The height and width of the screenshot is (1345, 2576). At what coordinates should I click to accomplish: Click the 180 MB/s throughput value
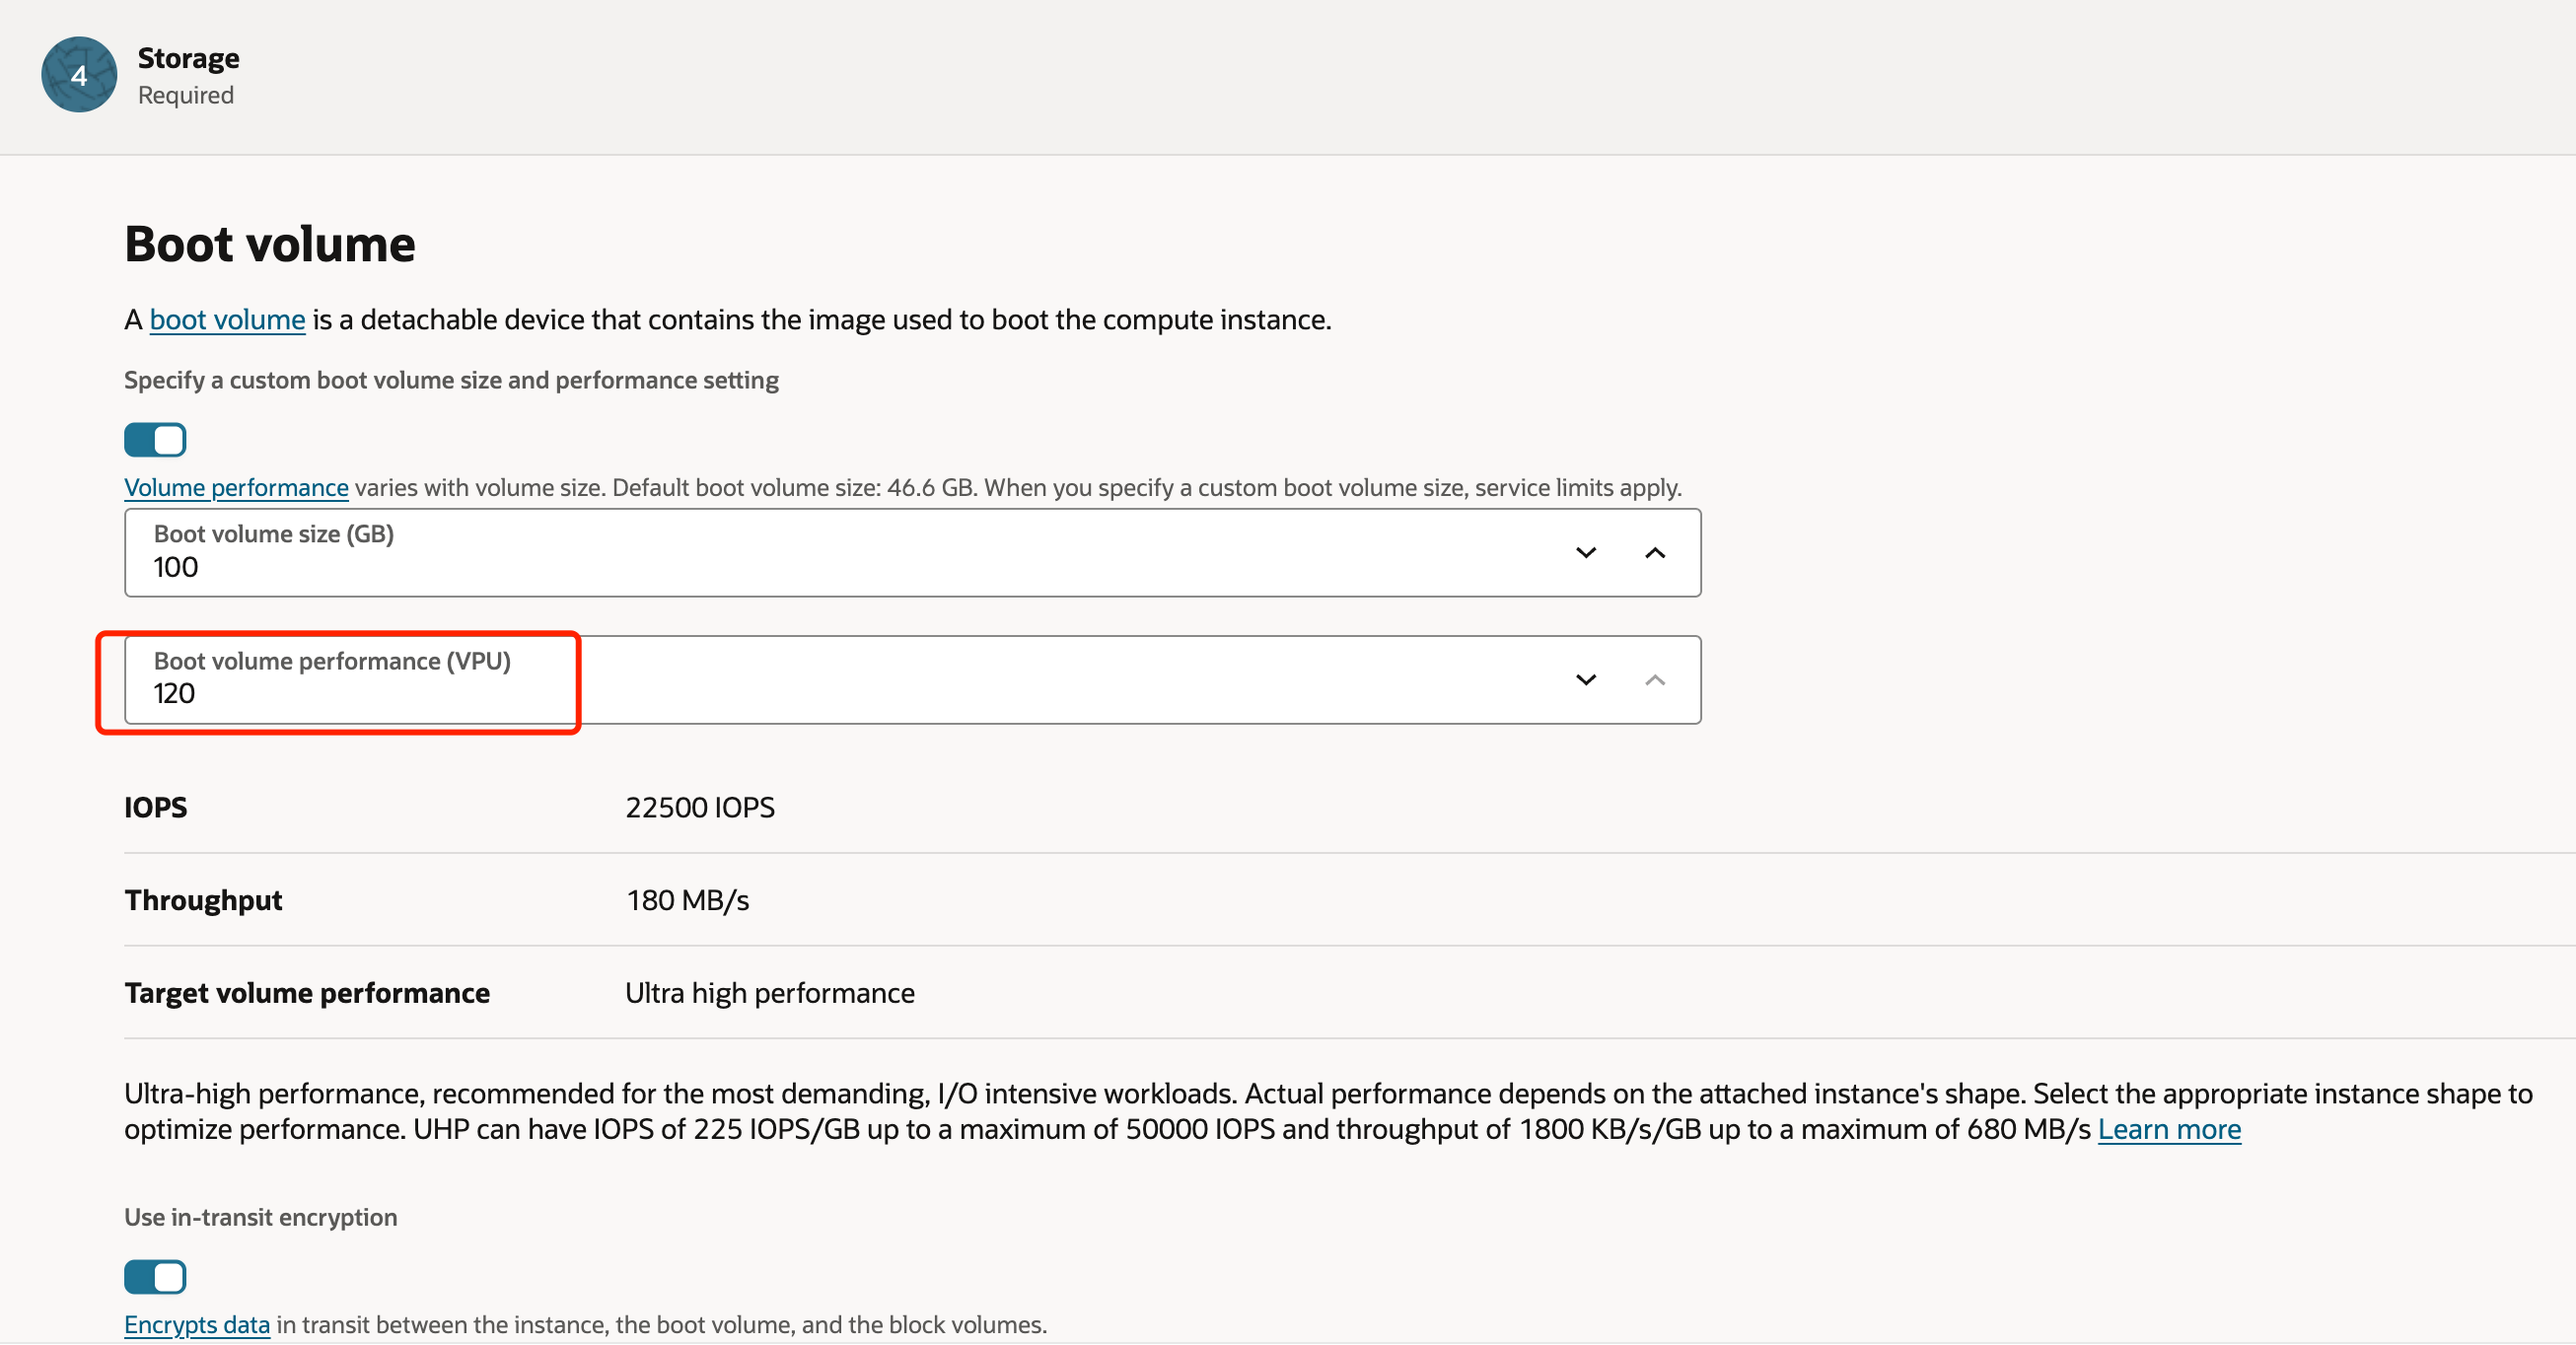click(688, 900)
